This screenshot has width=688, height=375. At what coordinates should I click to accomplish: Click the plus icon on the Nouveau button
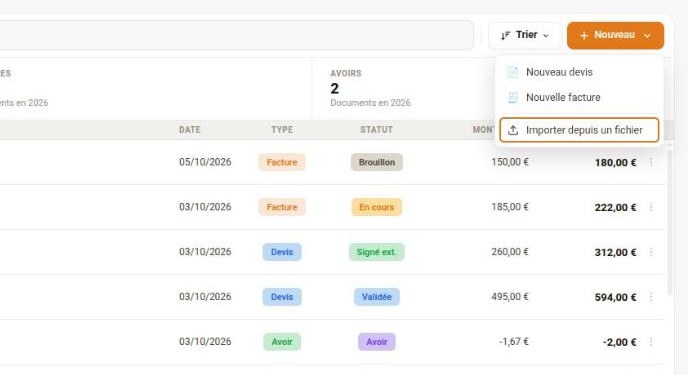tap(584, 36)
